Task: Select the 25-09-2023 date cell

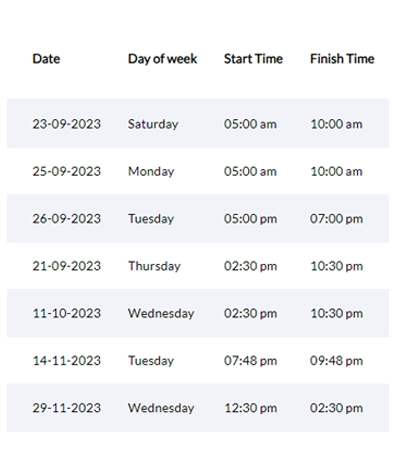Action: 67,171
